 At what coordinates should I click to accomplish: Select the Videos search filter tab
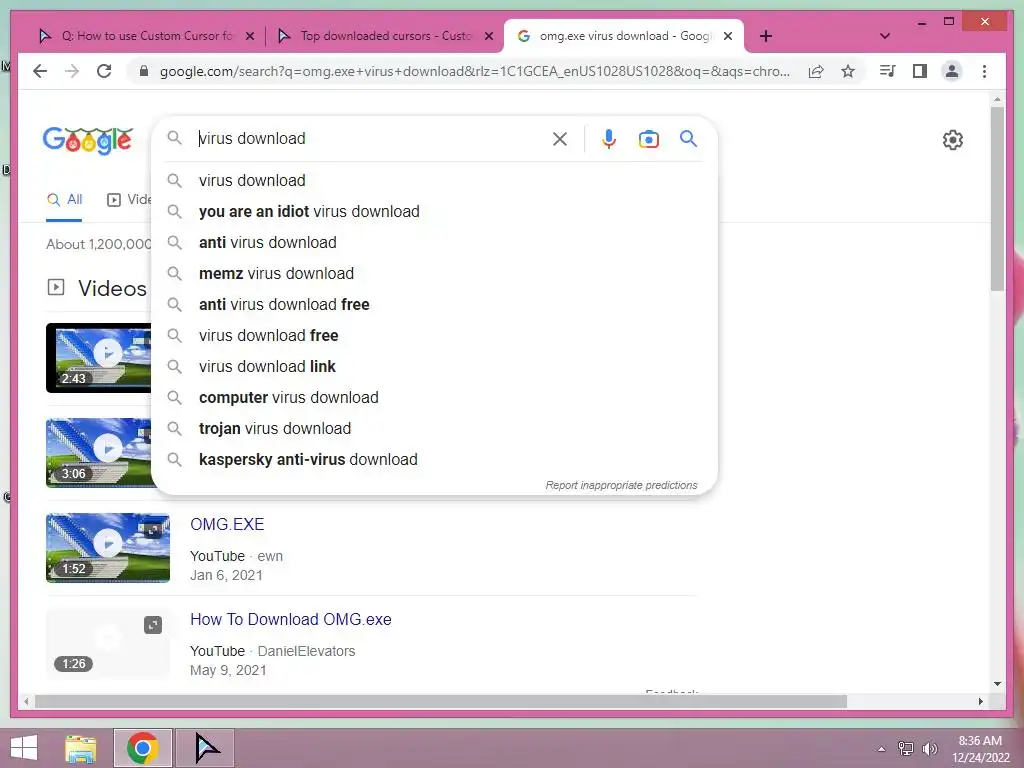(x=129, y=200)
